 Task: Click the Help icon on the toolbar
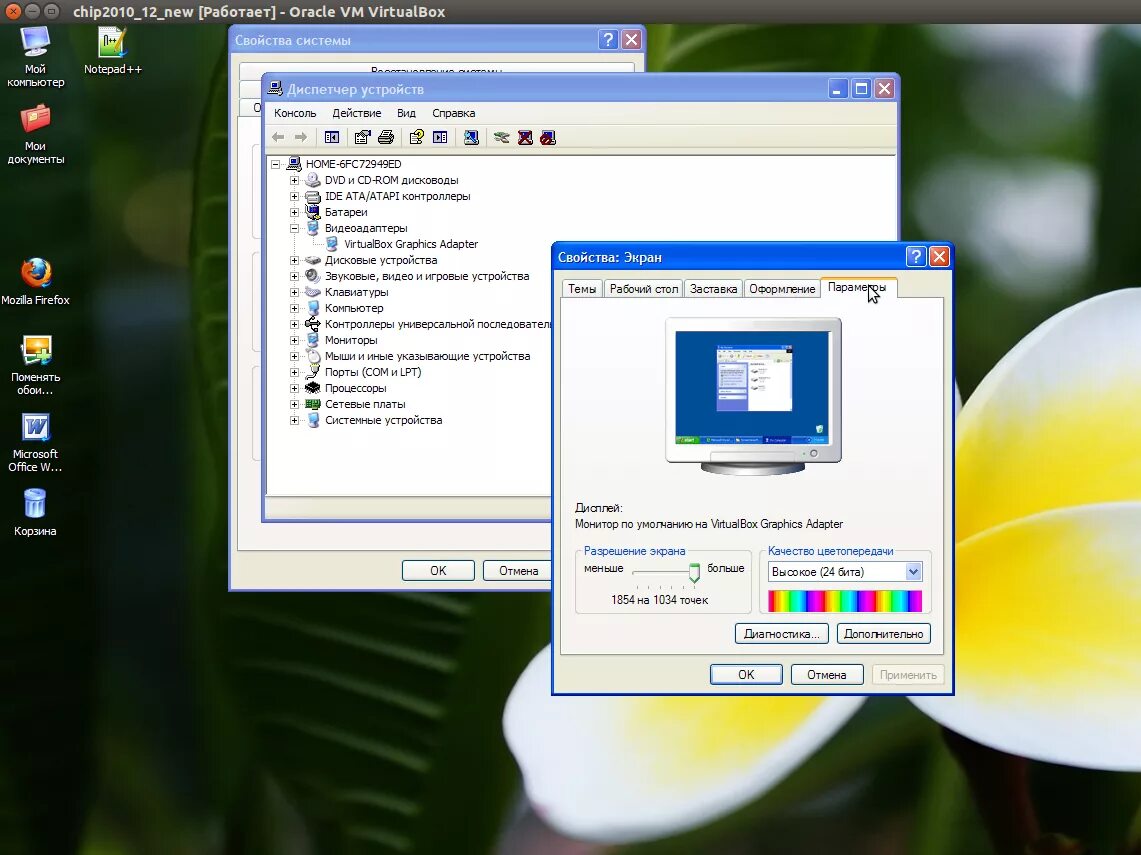(x=417, y=137)
